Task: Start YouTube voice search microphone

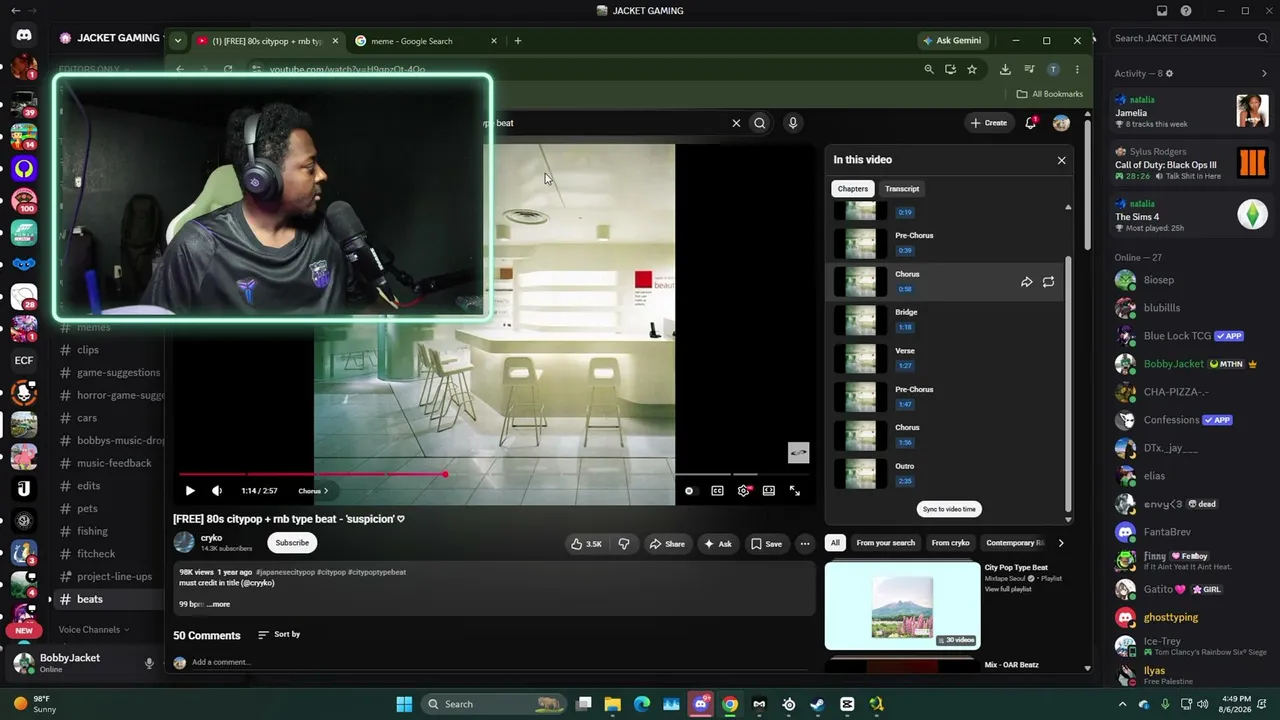Action: click(x=793, y=123)
